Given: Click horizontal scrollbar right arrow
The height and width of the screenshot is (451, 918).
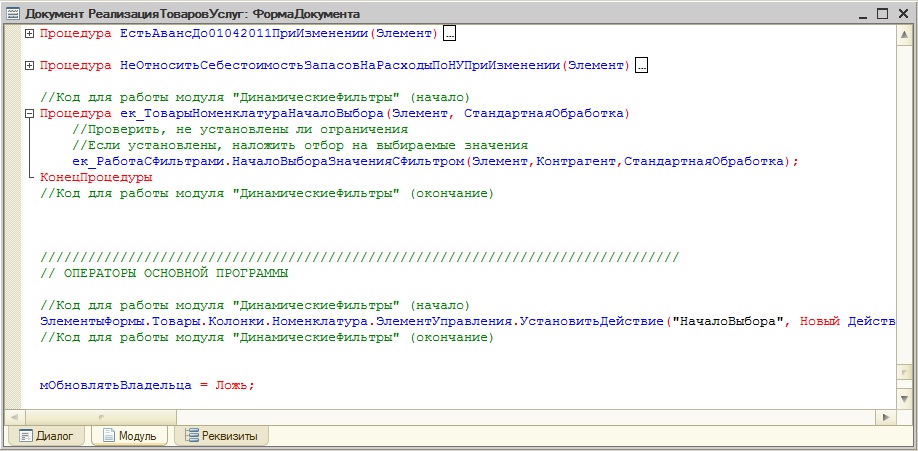Looking at the screenshot, I should click(x=885, y=417).
